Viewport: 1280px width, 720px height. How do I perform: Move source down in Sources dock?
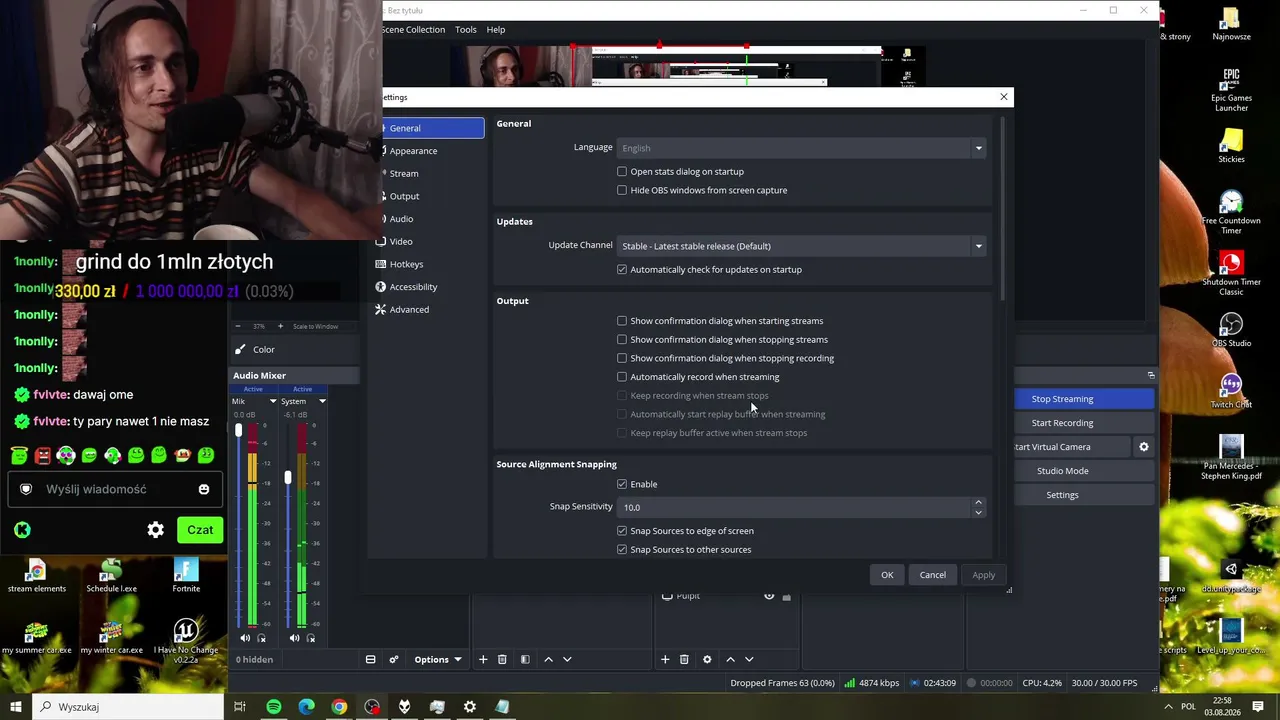[749, 660]
